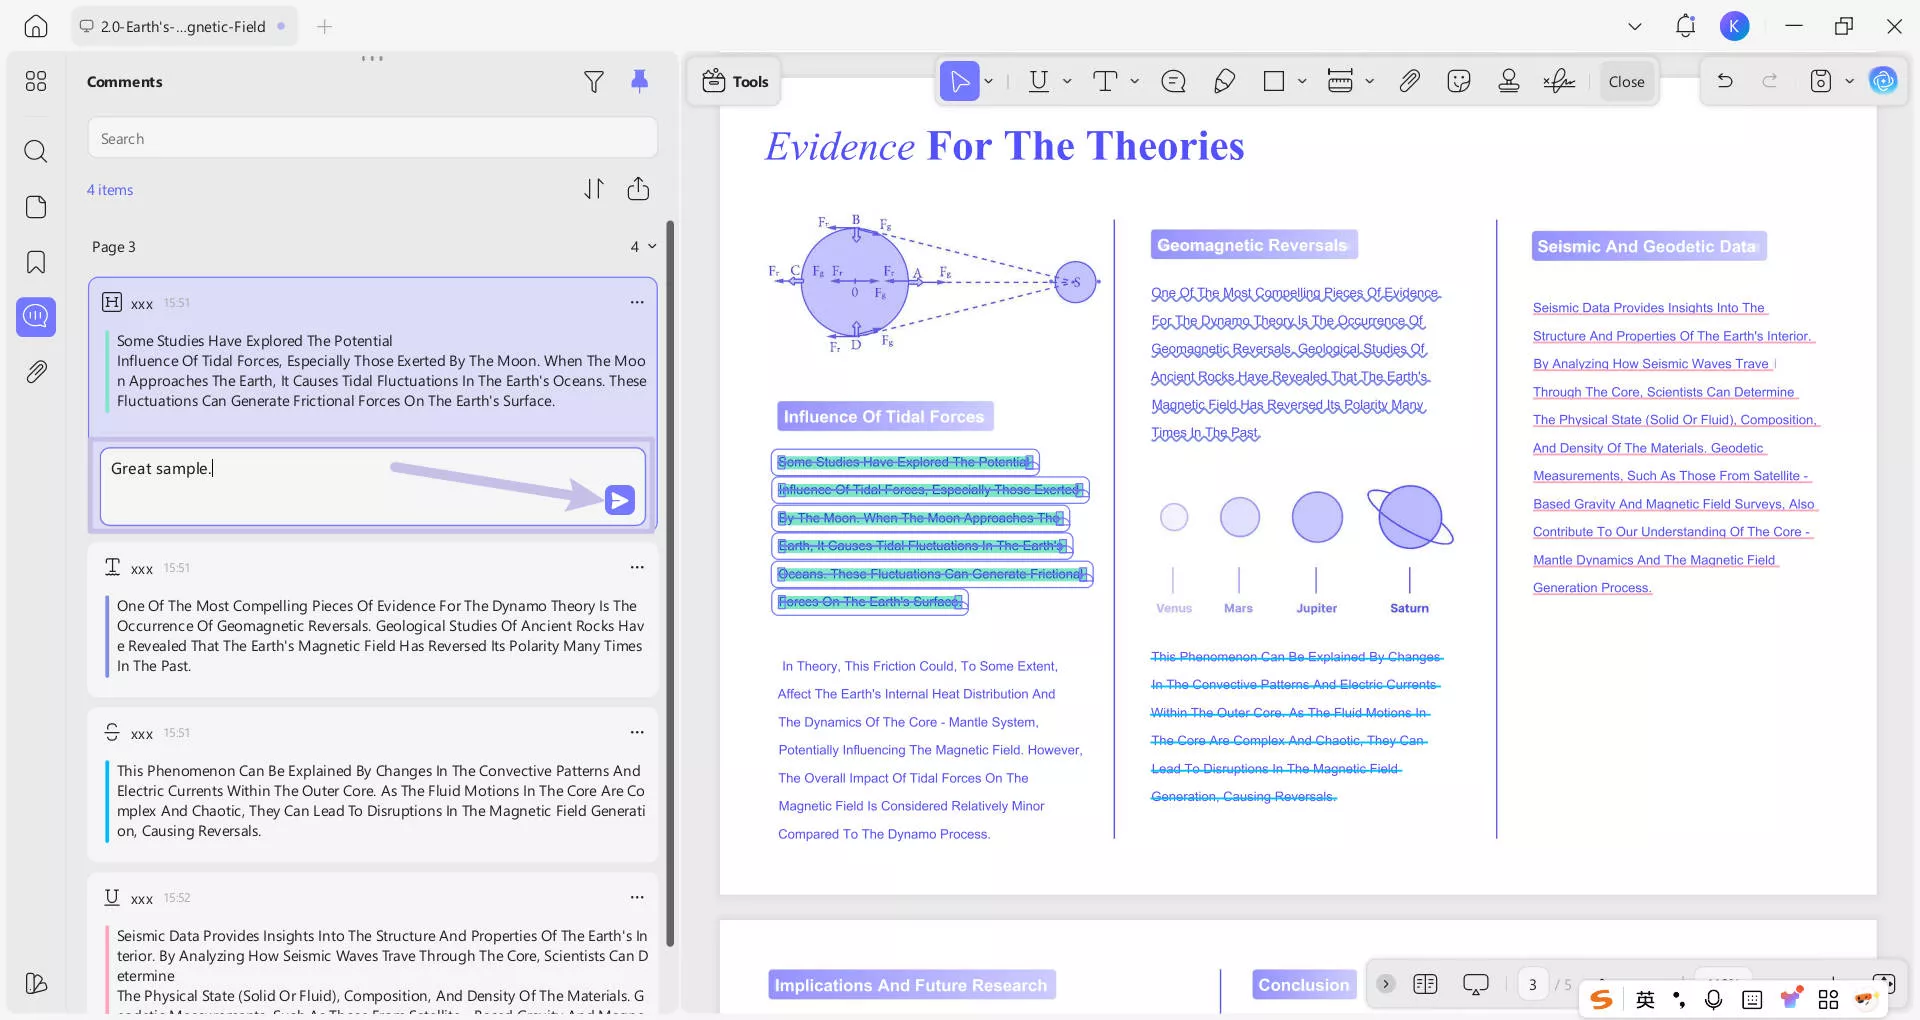Click the IME microphone voice input
1920x1020 pixels.
1714,999
